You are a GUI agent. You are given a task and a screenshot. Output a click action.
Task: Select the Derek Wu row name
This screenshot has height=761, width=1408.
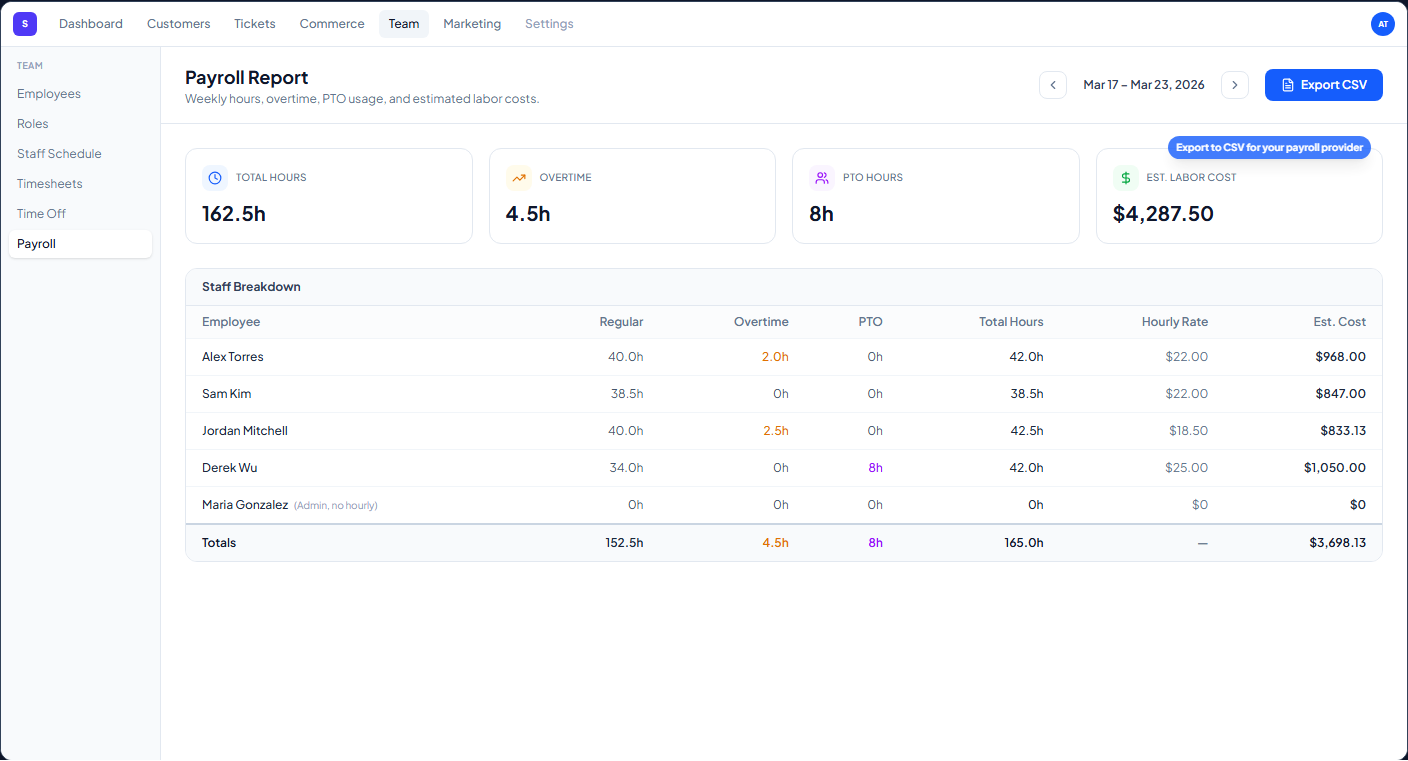pos(230,468)
